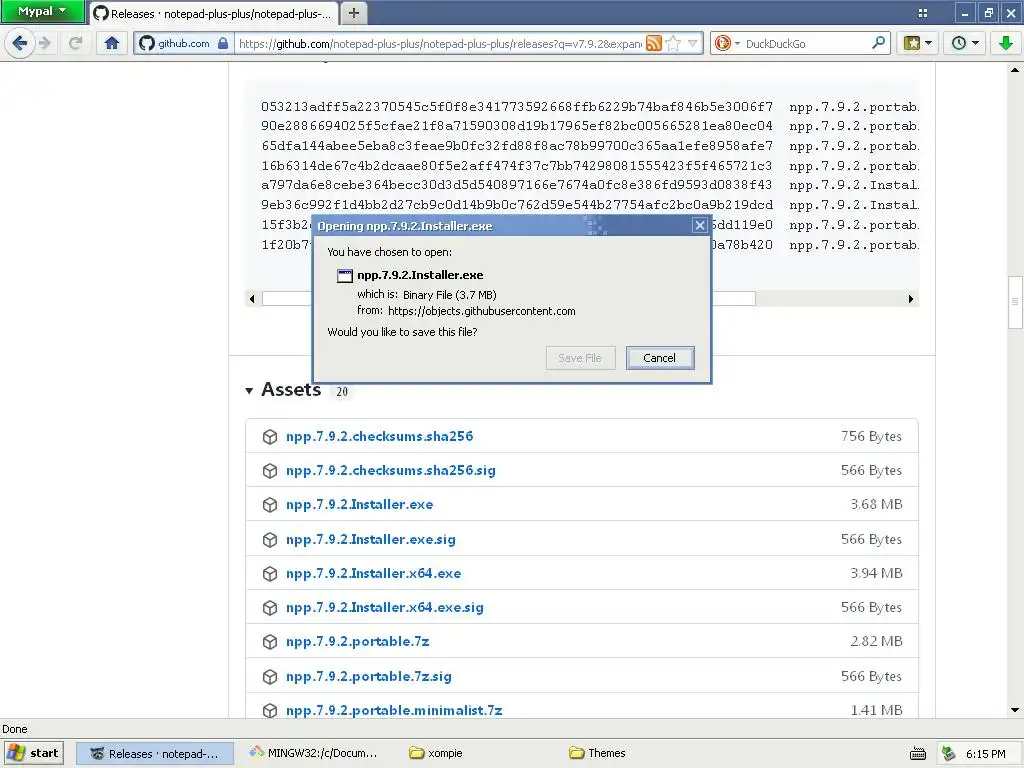Viewport: 1024px width, 768px height.
Task: Click package icon beside Installer.x64.exe.sig
Action: (x=270, y=608)
